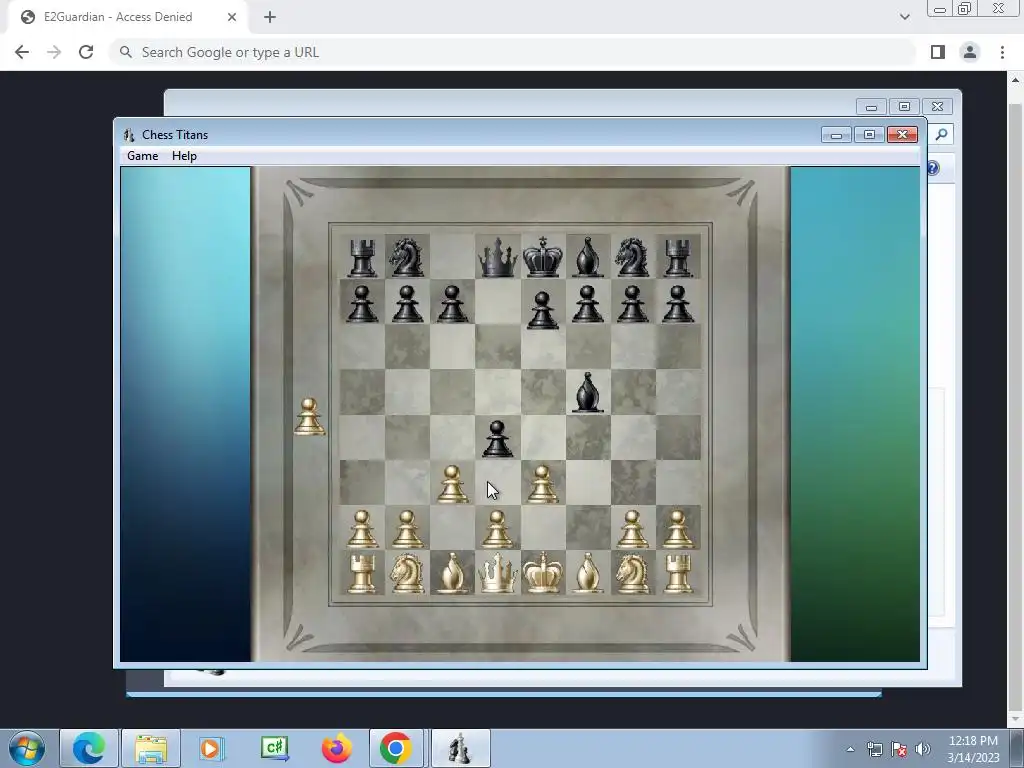Viewport: 1024px width, 768px height.
Task: Pick the white rook on h1
Action: pyautogui.click(x=678, y=573)
